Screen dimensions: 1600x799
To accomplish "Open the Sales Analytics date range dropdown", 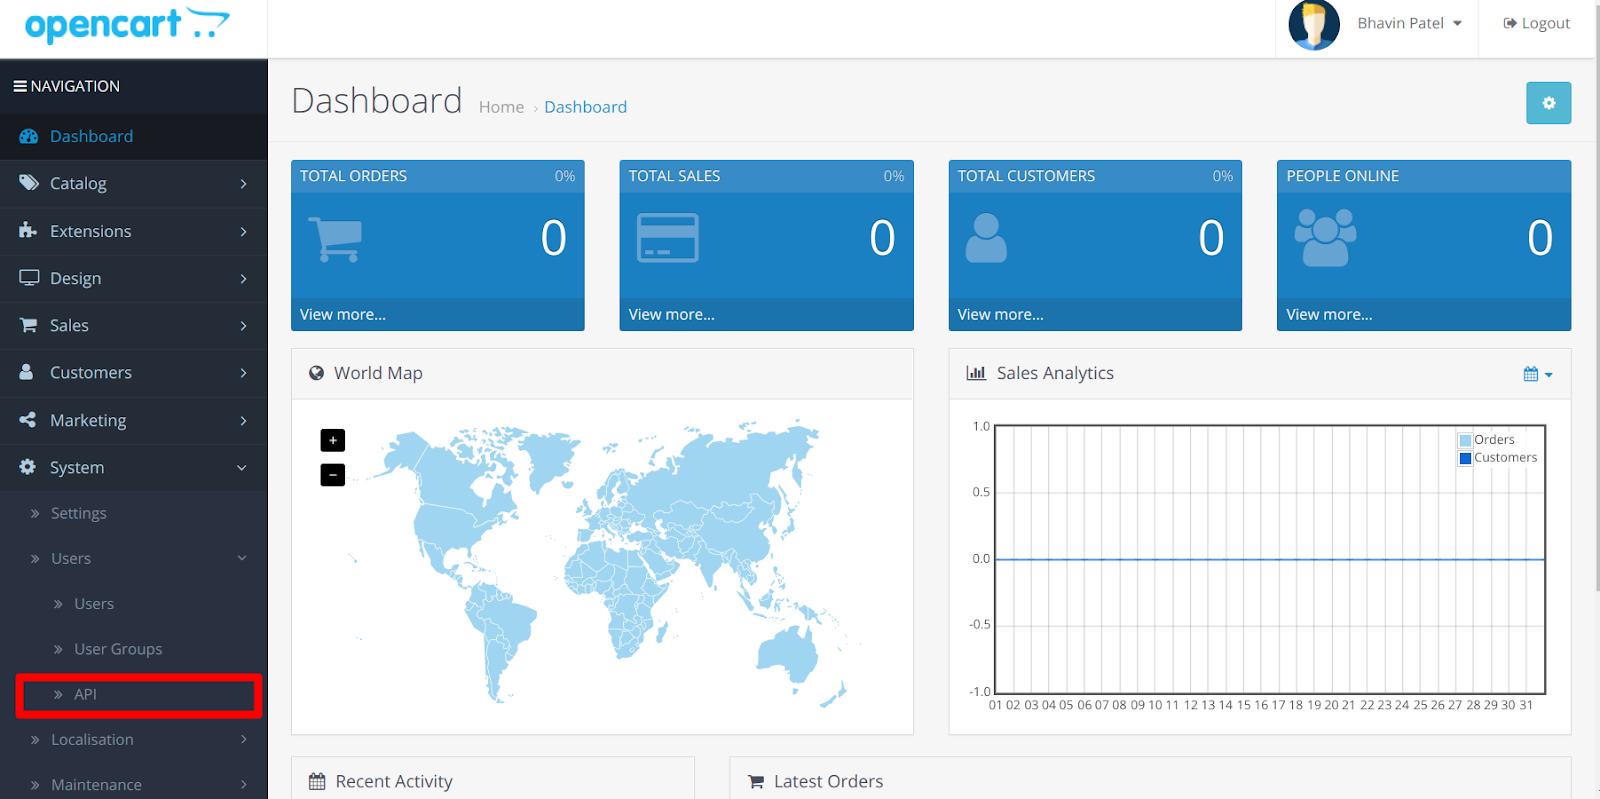I will 1538,374.
